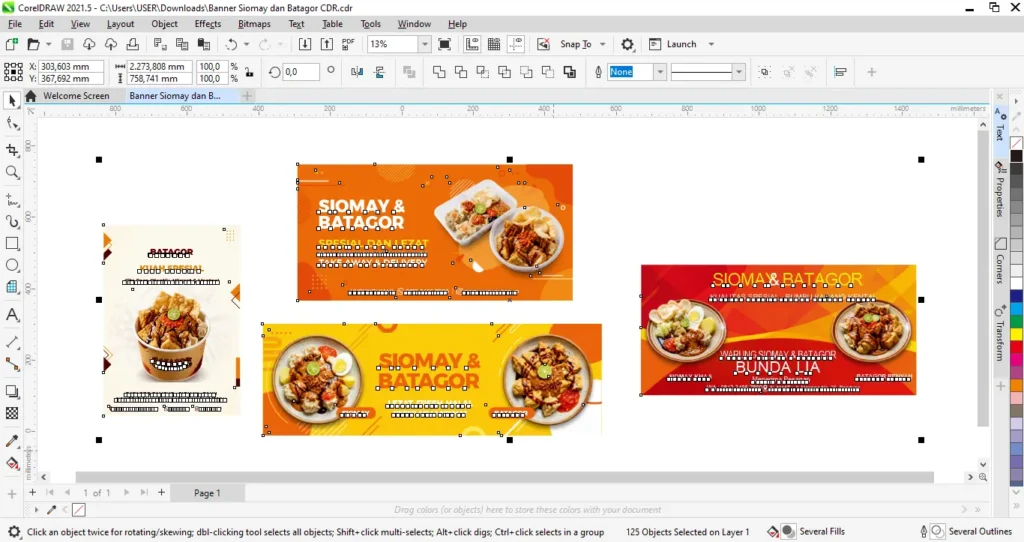Select the Zoom tool in toolbox

point(12,172)
